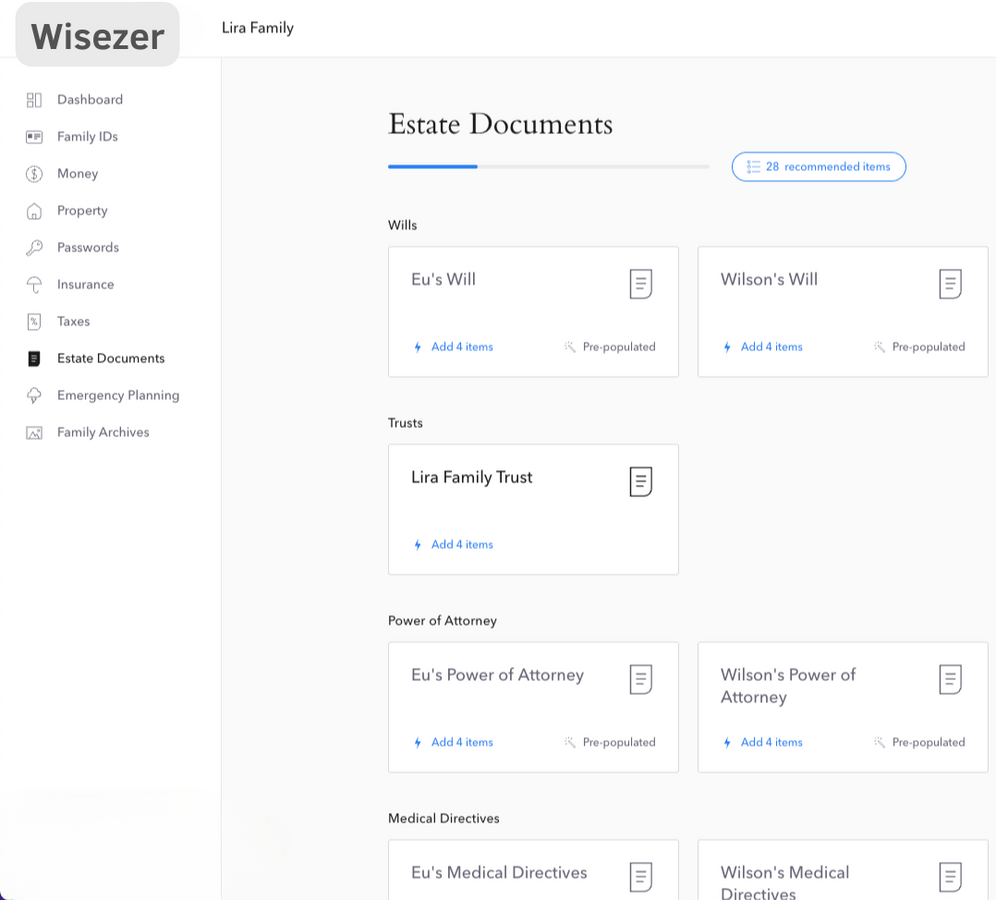This screenshot has height=900, width=996.
Task: Open Eu's Medical Directives title
Action: pyautogui.click(x=499, y=873)
